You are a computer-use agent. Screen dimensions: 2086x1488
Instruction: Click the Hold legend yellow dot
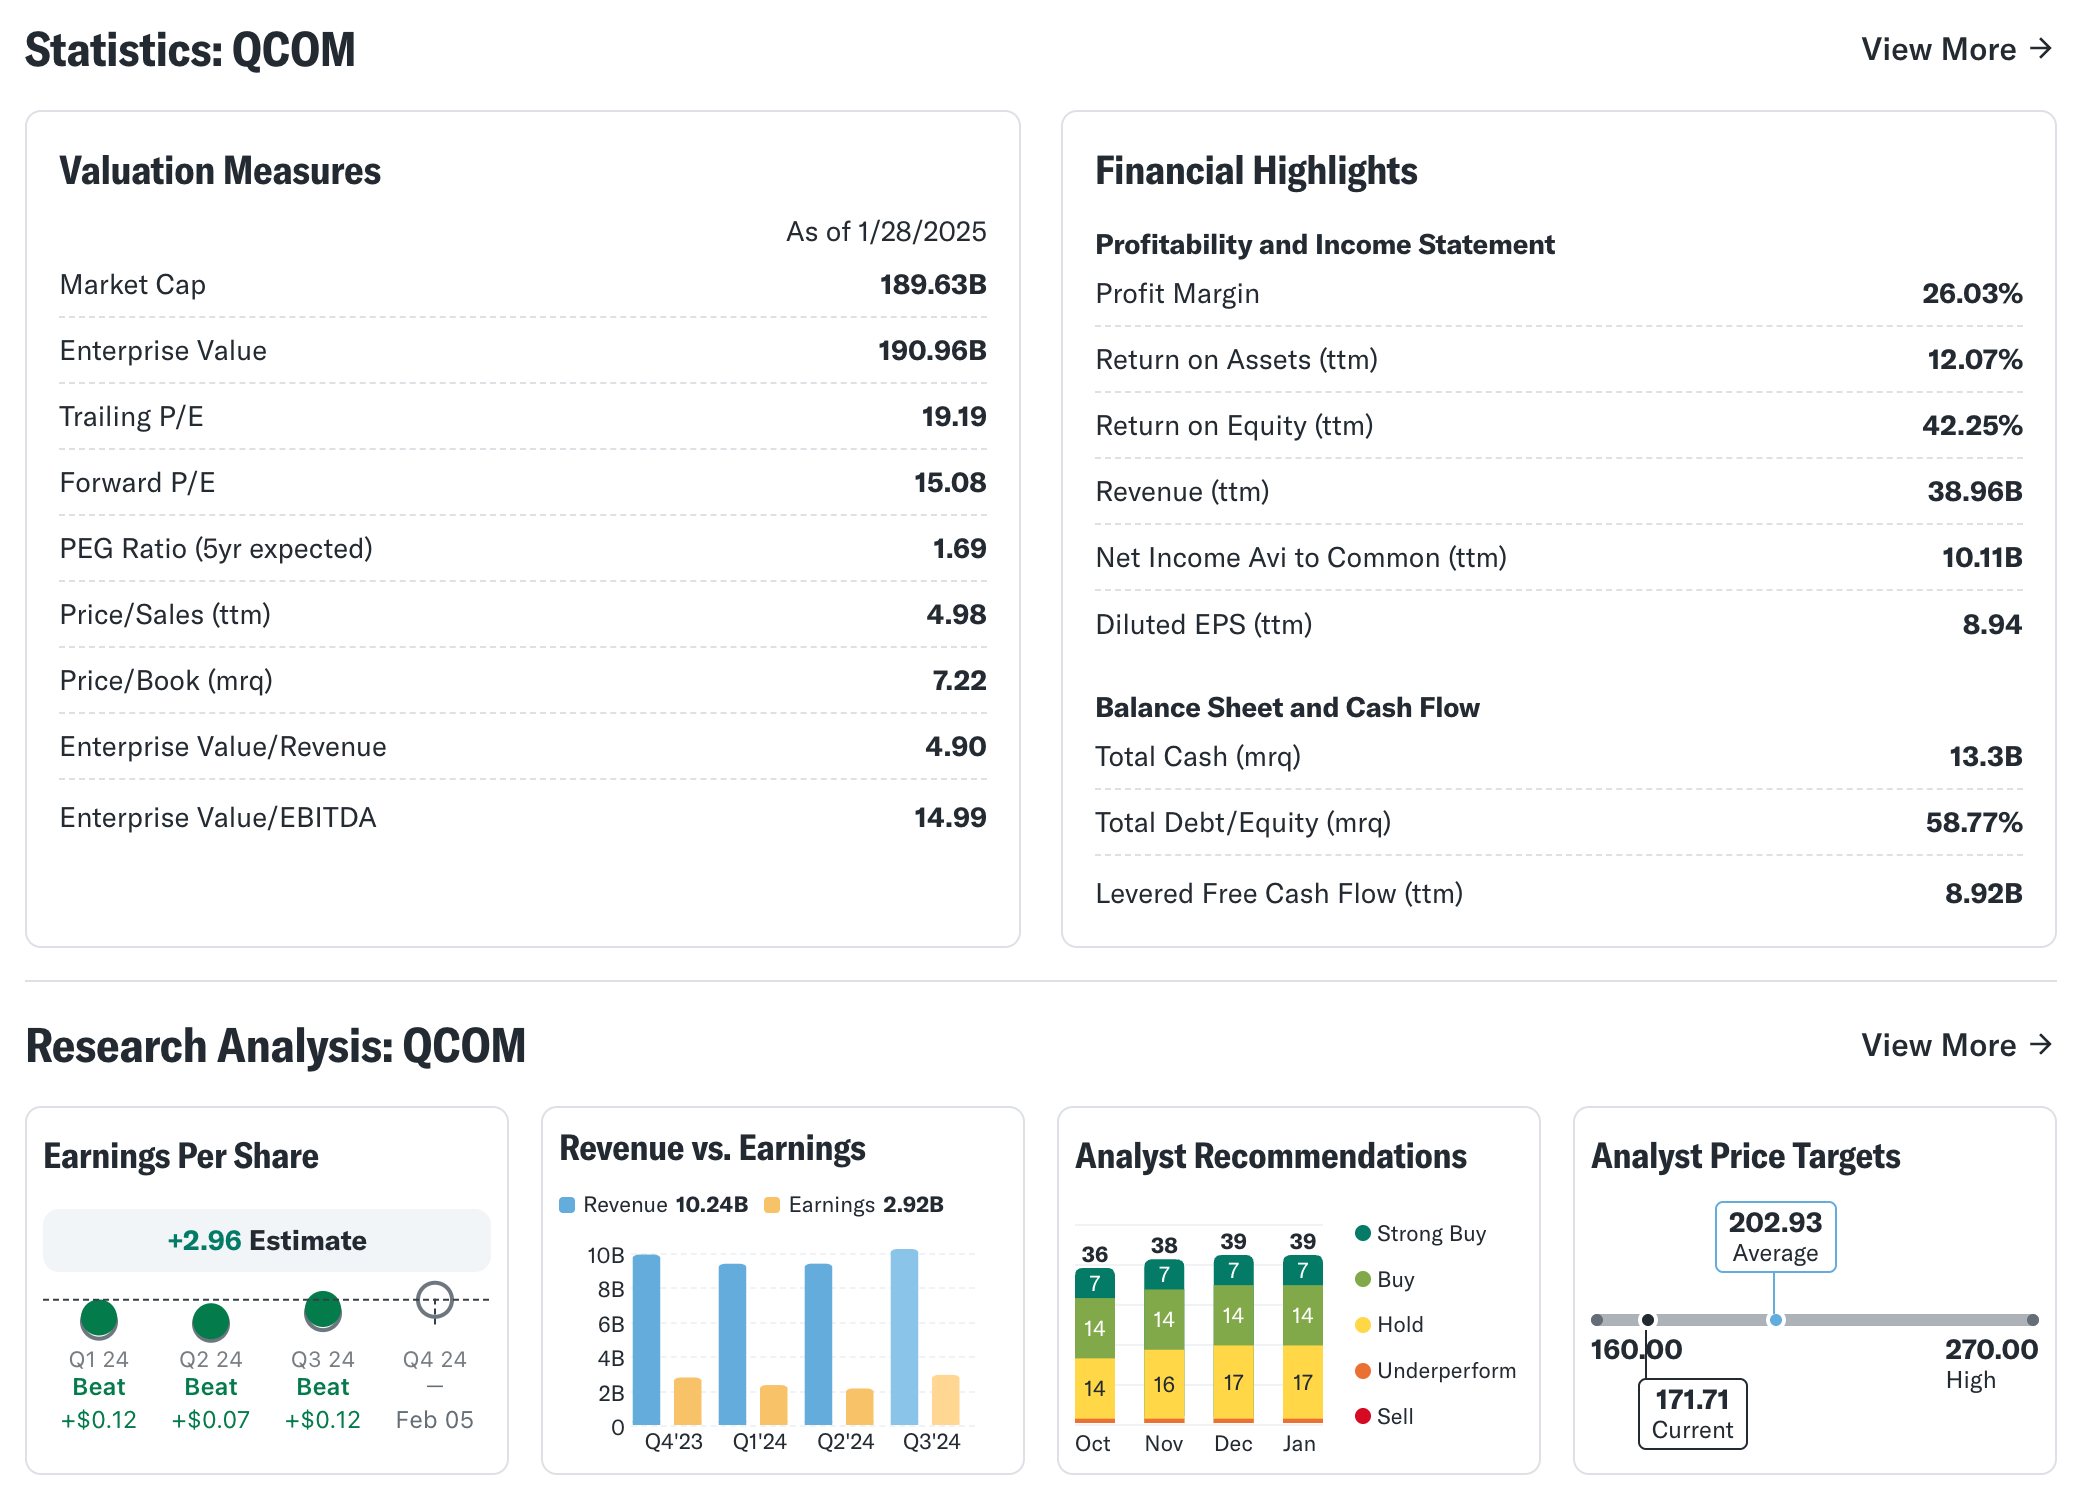(1362, 1325)
